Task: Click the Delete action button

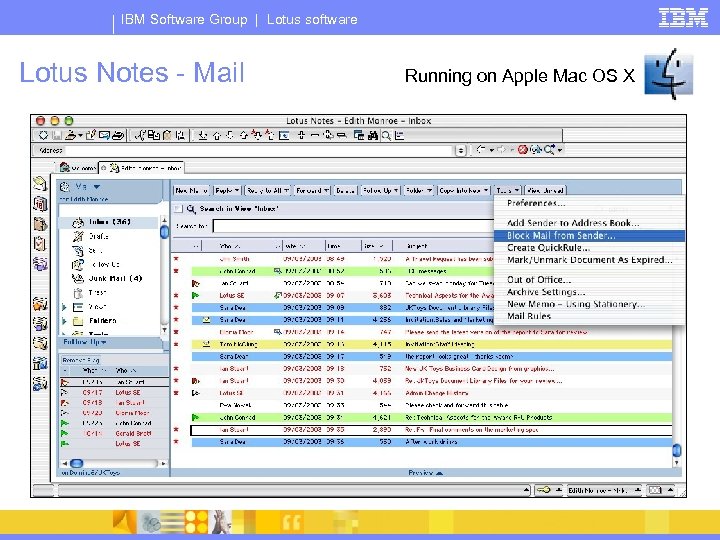Action: point(345,190)
